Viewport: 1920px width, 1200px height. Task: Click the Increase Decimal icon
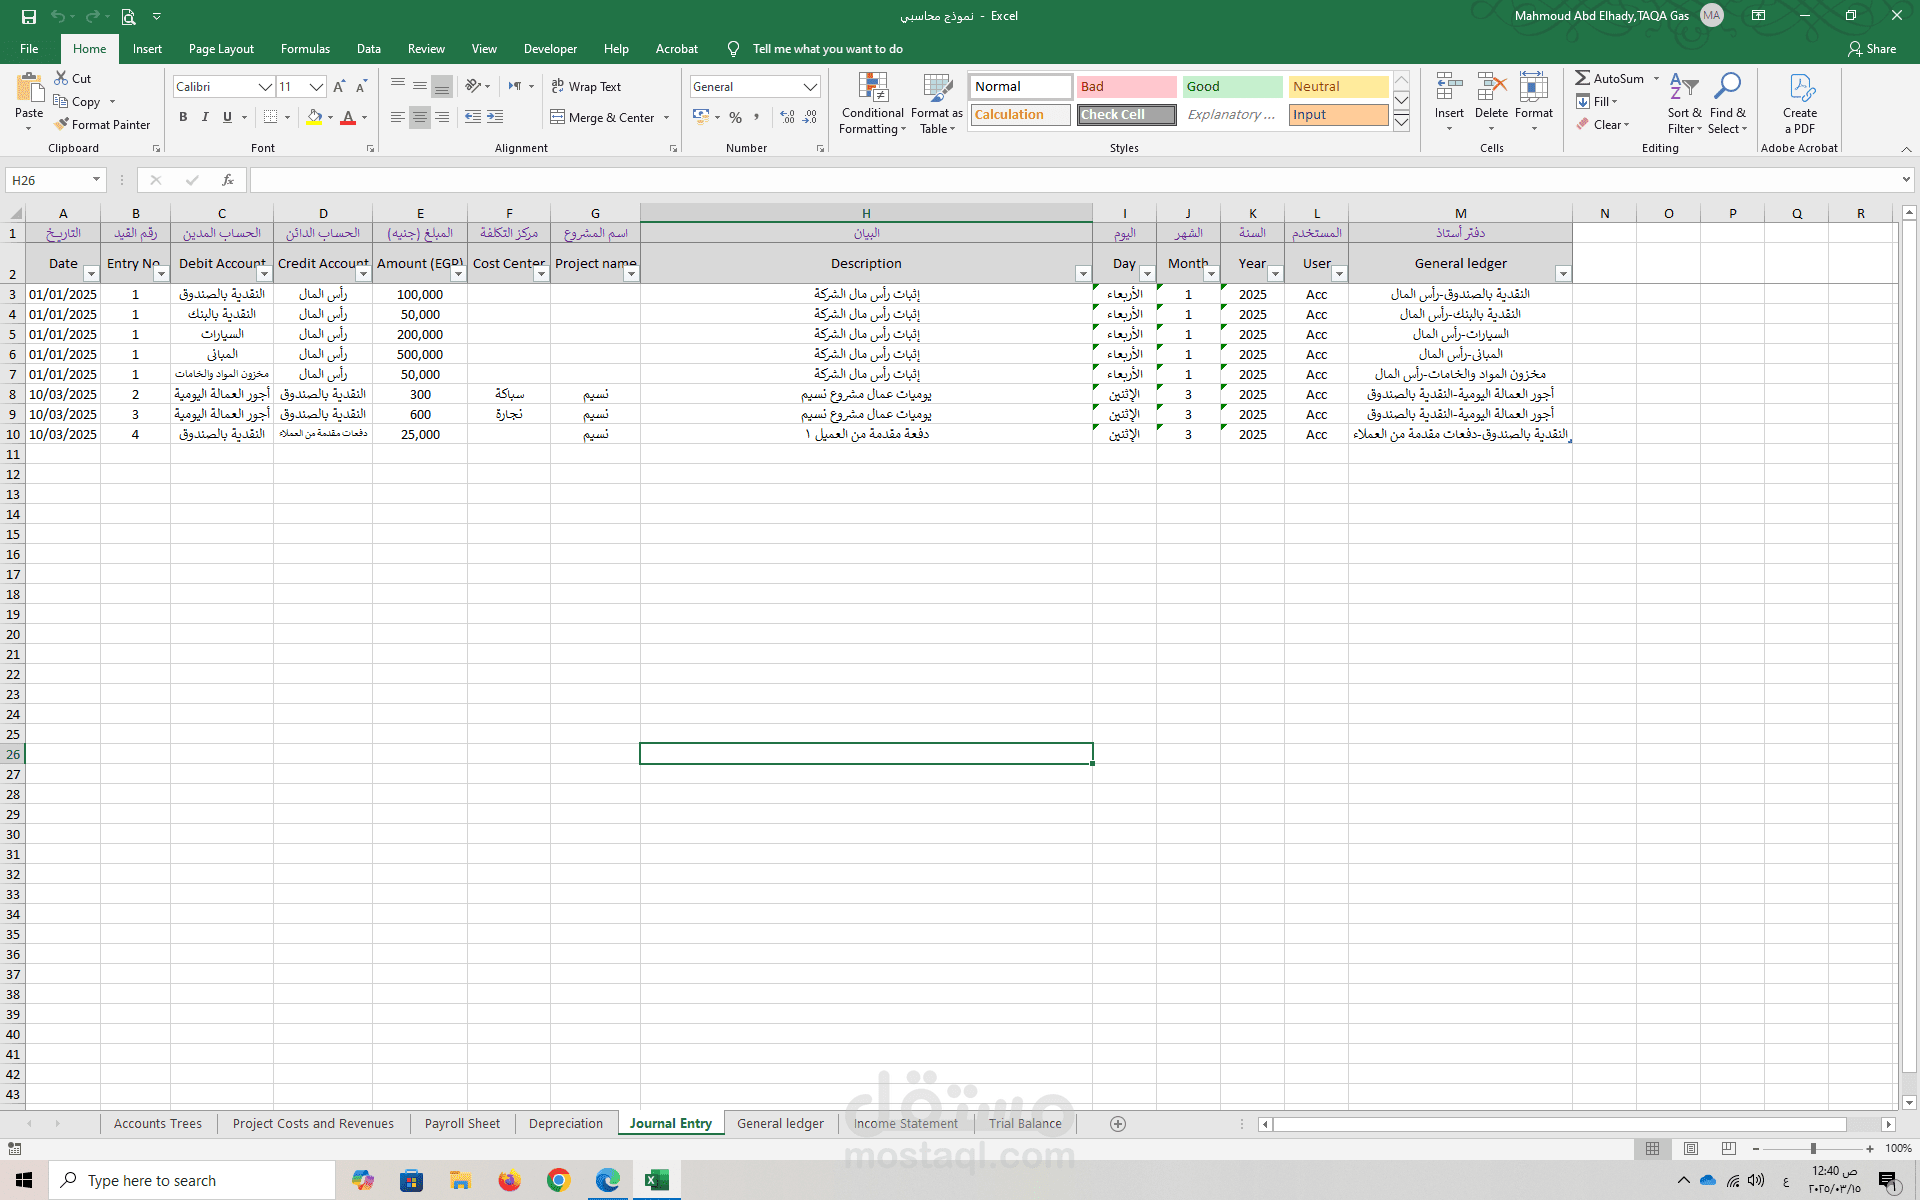787,118
